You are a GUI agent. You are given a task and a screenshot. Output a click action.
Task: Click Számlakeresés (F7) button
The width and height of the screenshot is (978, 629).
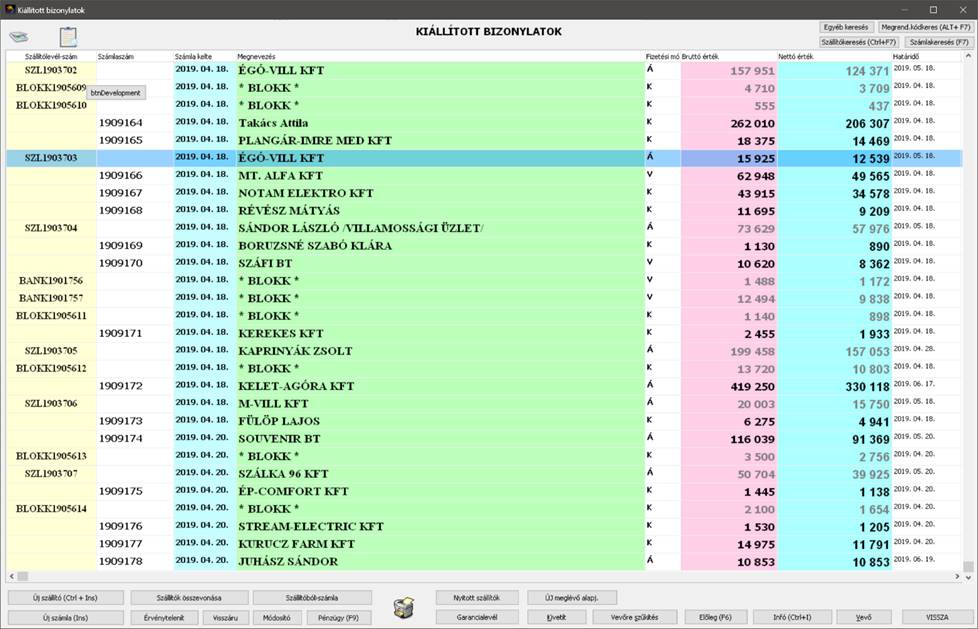click(x=938, y=42)
